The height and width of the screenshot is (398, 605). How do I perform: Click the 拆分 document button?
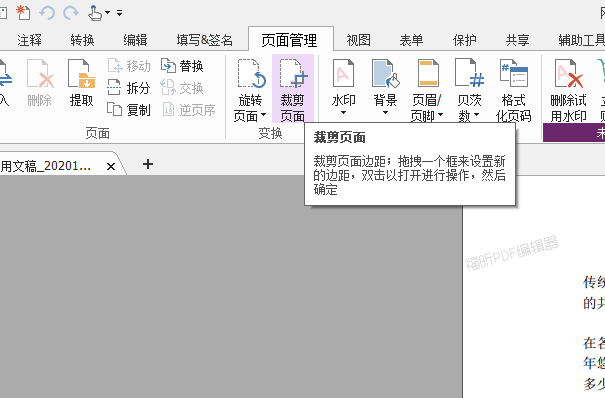pyautogui.click(x=129, y=88)
